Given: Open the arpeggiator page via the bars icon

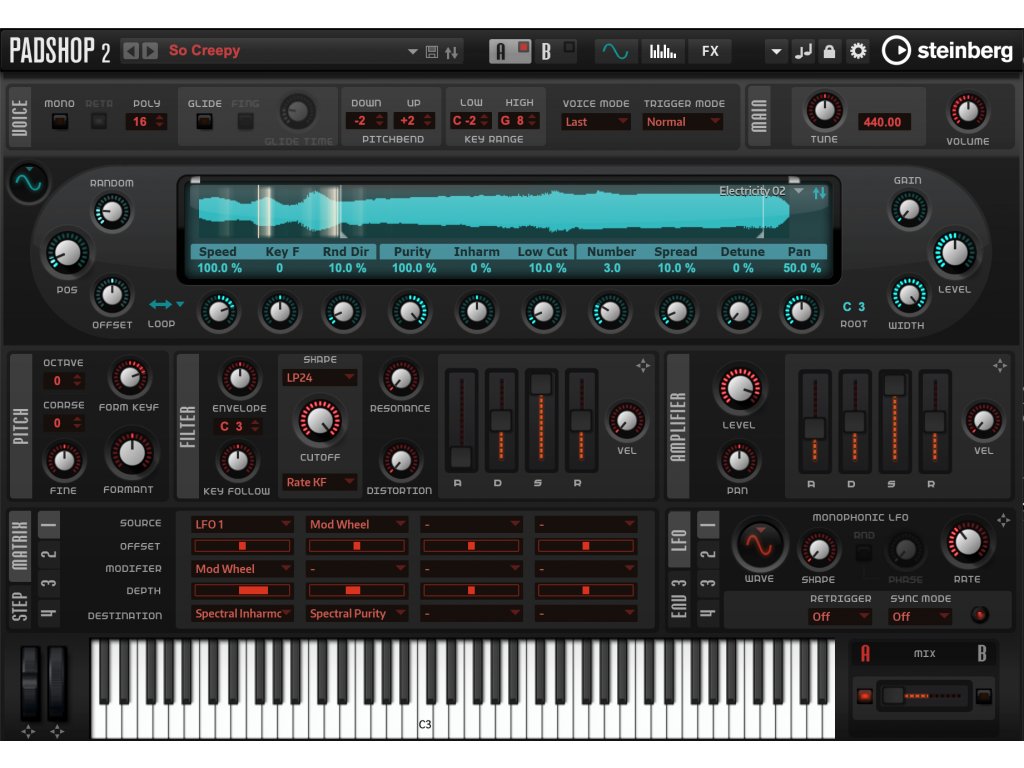Looking at the screenshot, I should [x=663, y=51].
